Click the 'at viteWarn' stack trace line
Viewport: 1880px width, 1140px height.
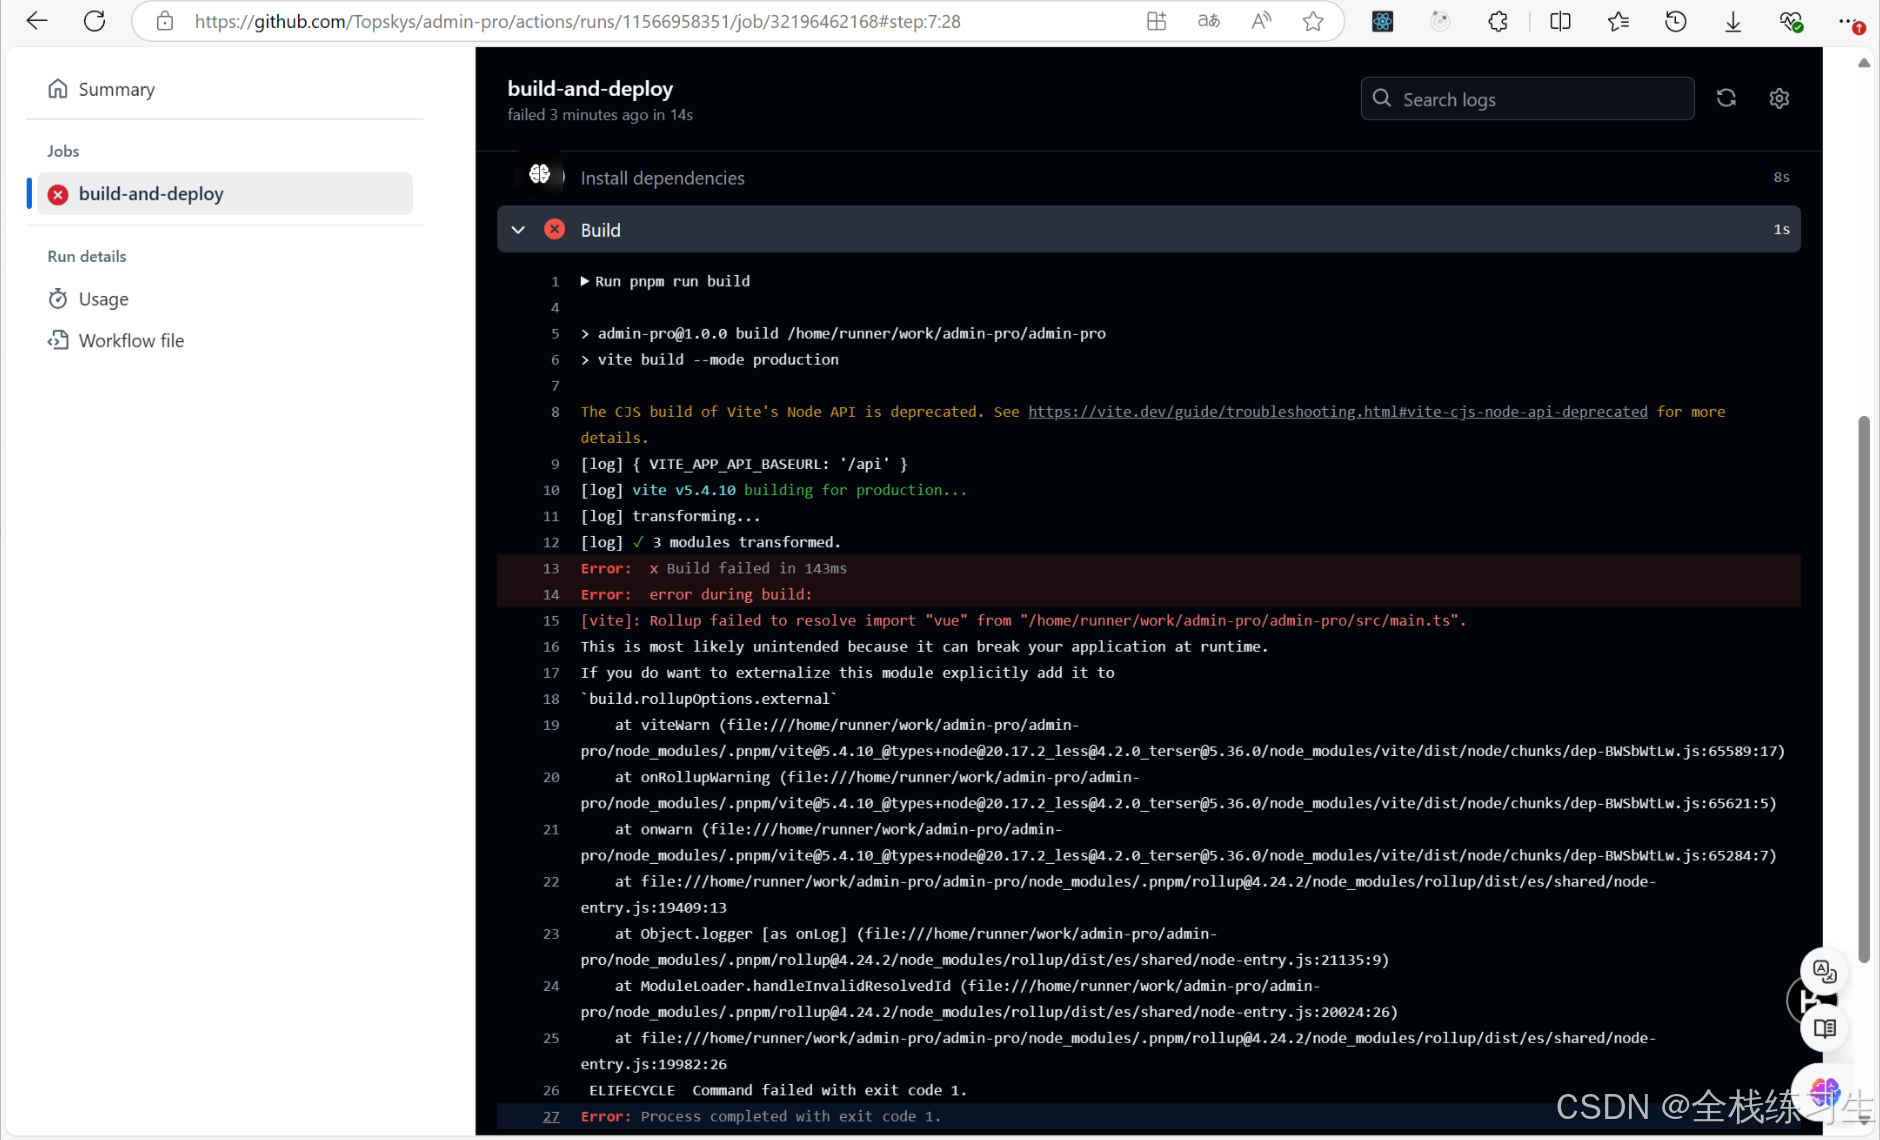pyautogui.click(x=1183, y=738)
